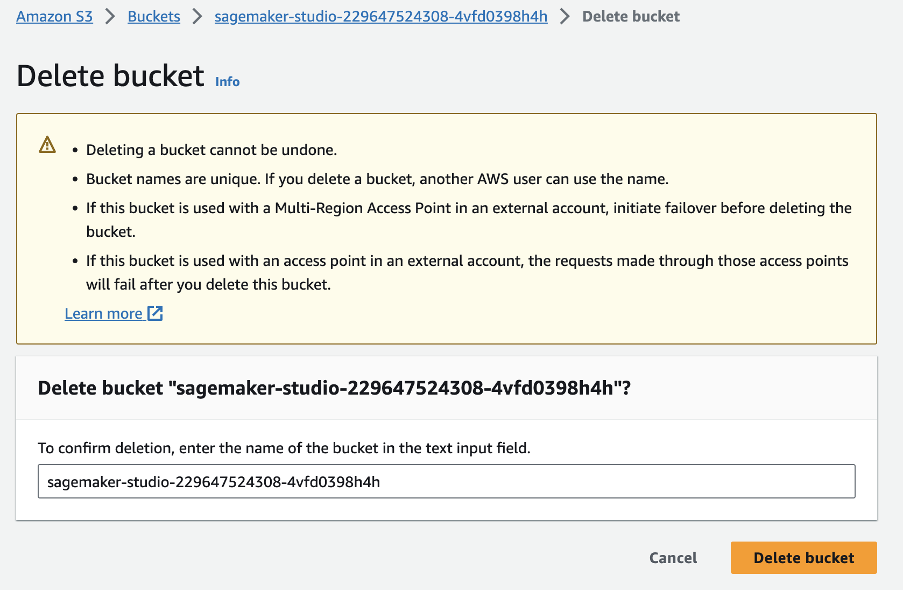Go to Amazon S3 breadcrumb link
This screenshot has width=904, height=590.
(54, 16)
